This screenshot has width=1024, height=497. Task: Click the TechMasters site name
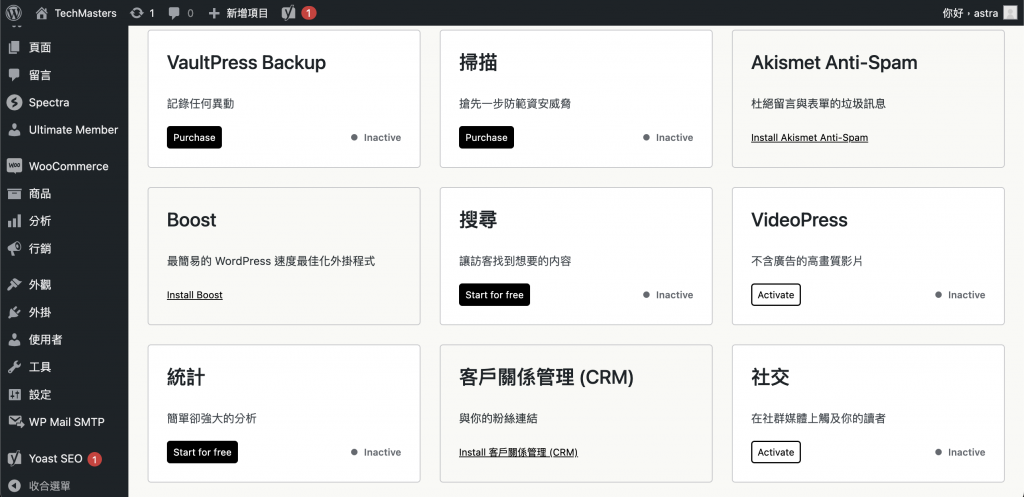(86, 12)
